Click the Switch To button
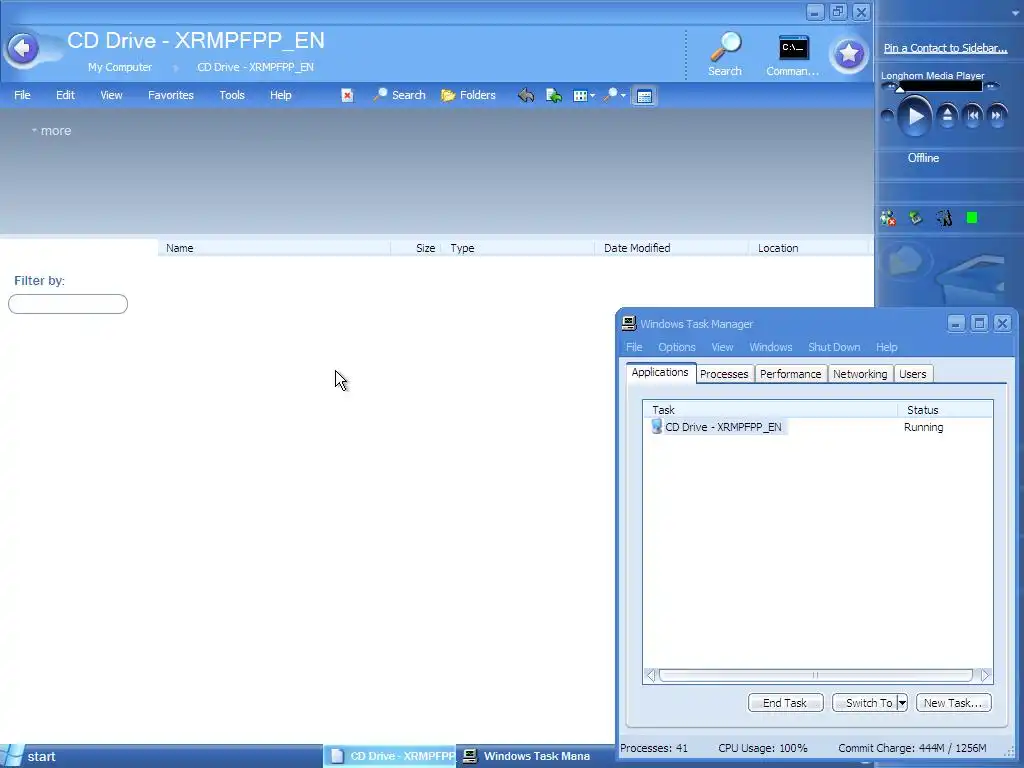Viewport: 1024px width, 768px height. coord(865,703)
